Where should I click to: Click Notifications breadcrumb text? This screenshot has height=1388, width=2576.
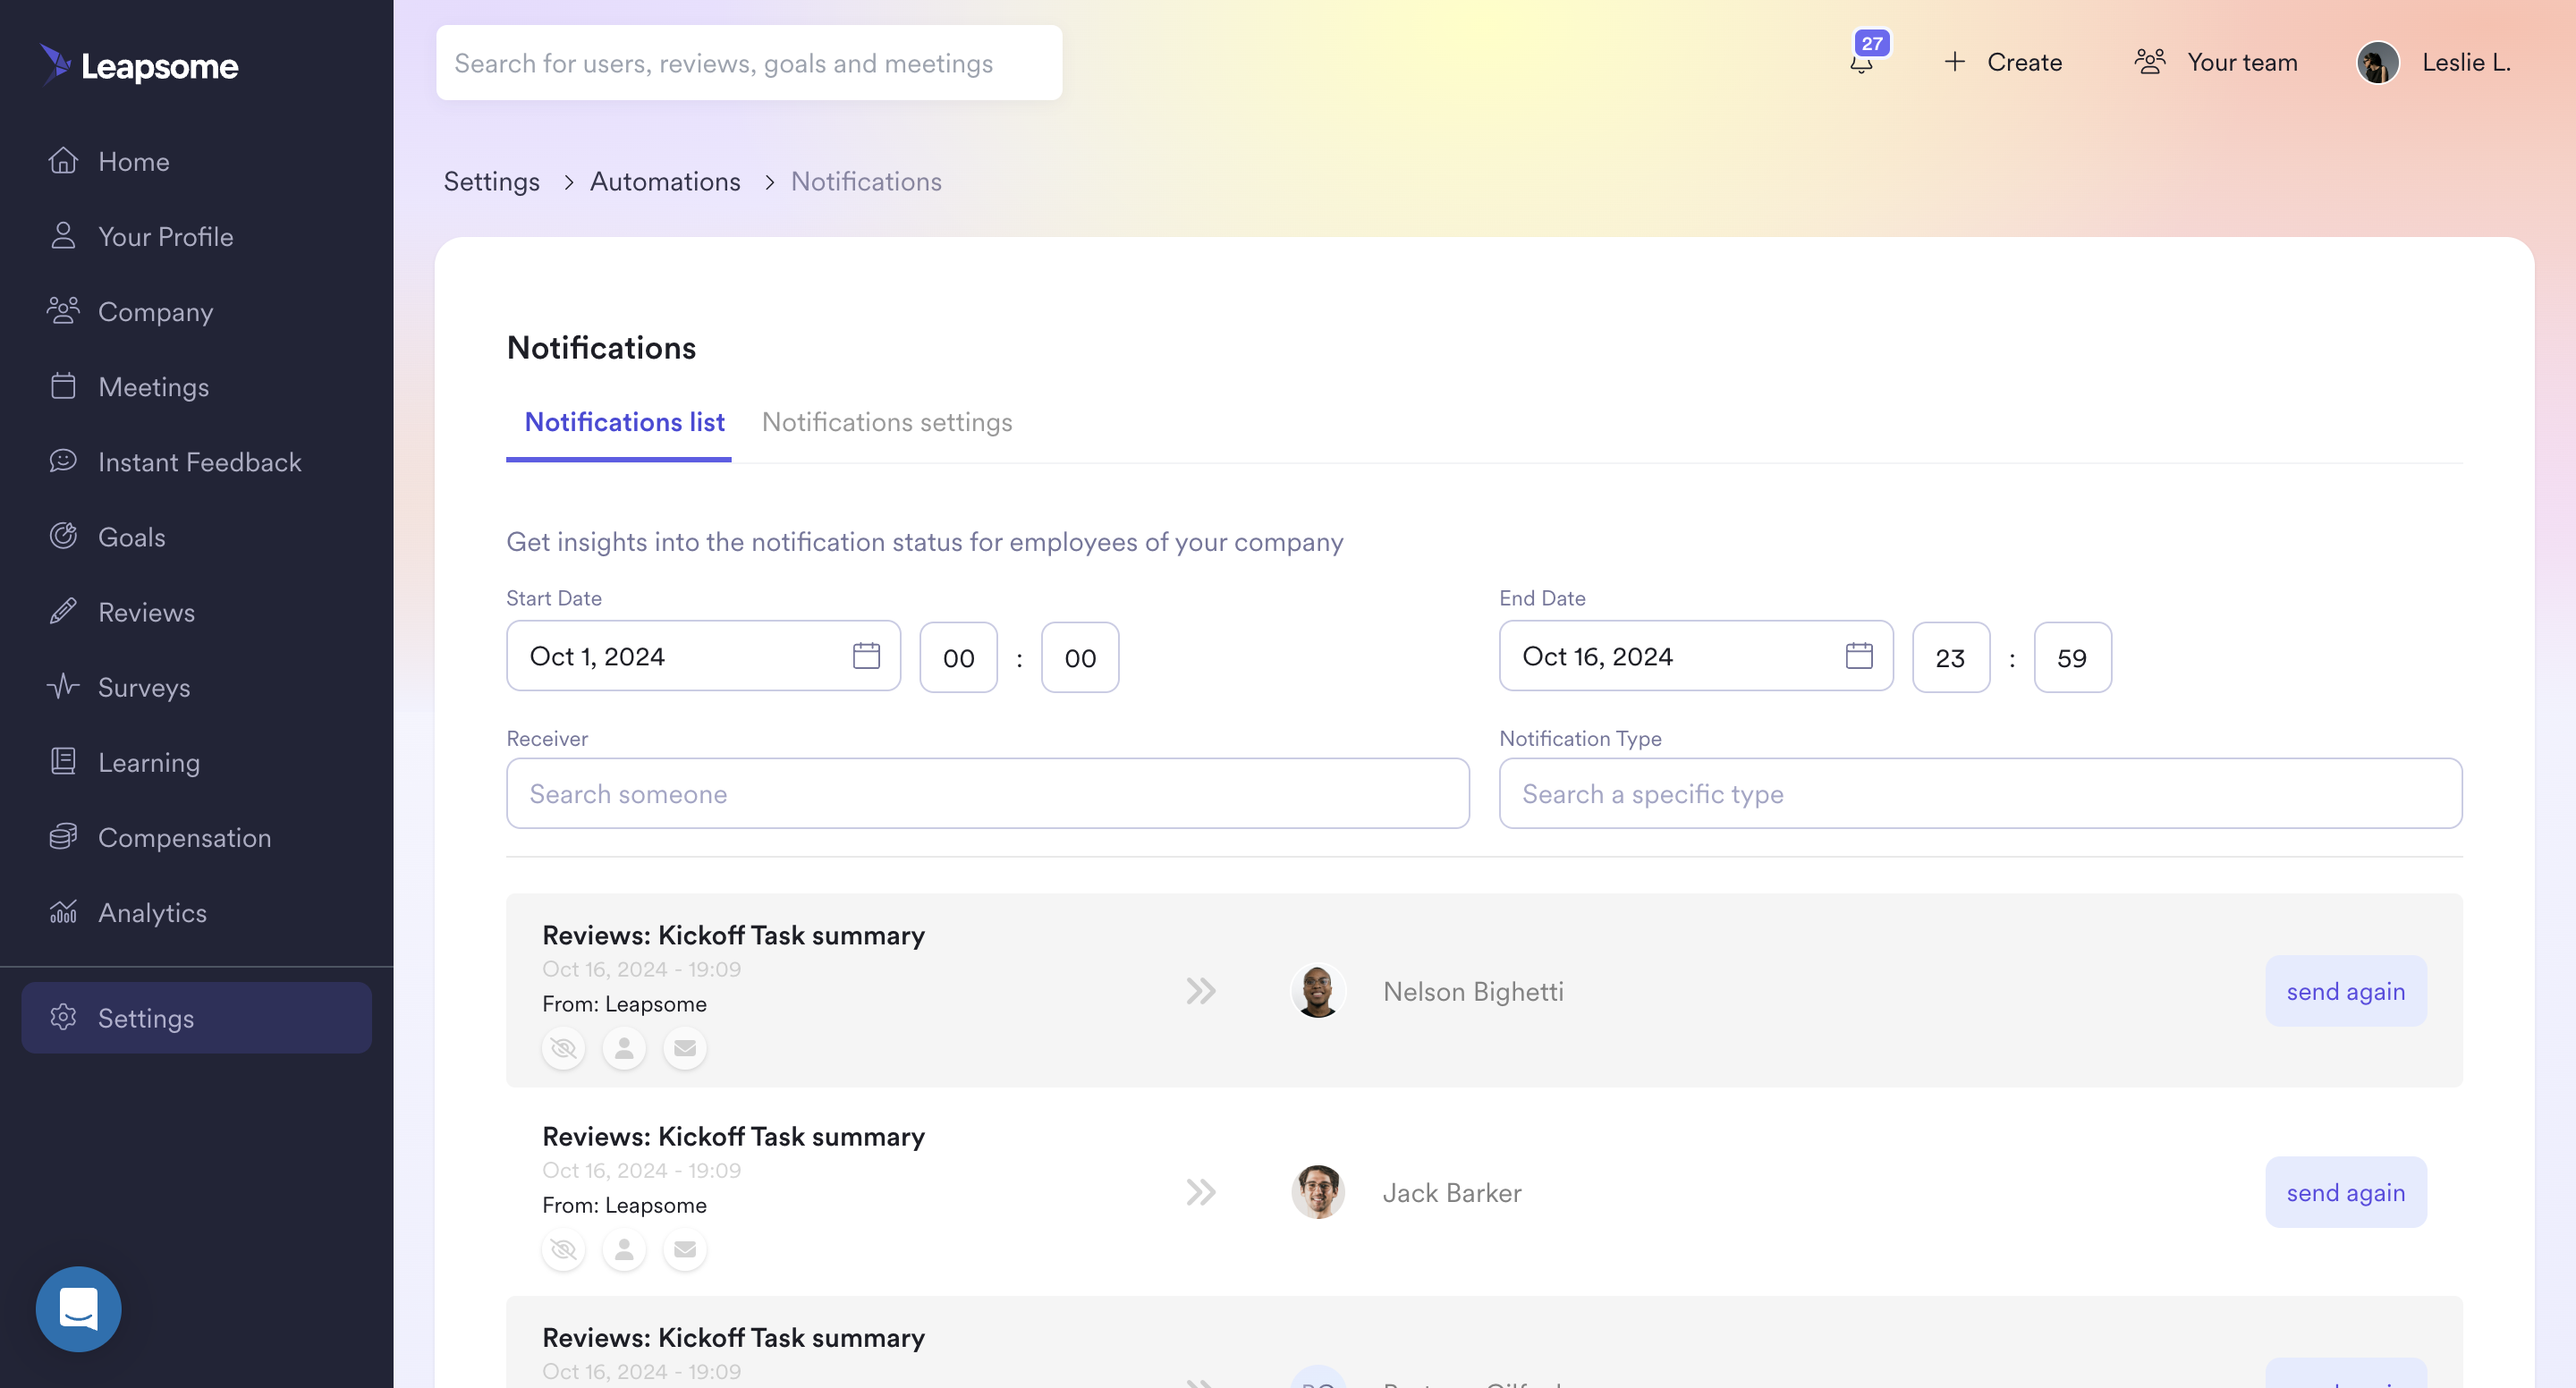tap(866, 181)
